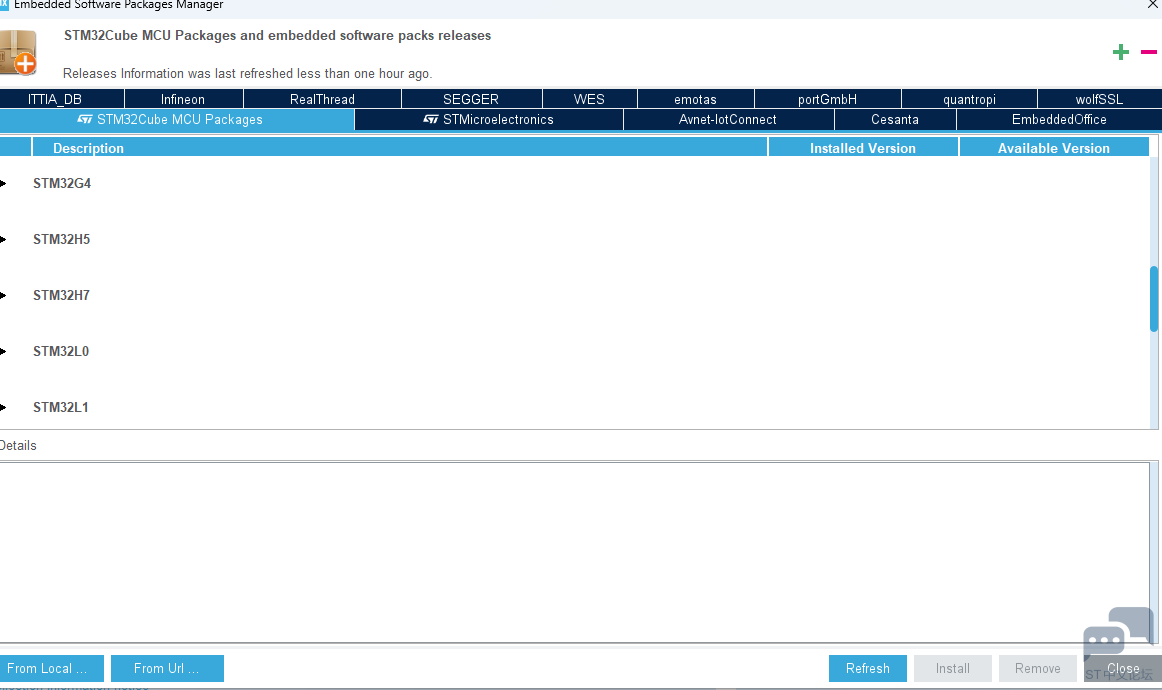Refresh the package releases list
The width and height of the screenshot is (1162, 690).
[868, 669]
